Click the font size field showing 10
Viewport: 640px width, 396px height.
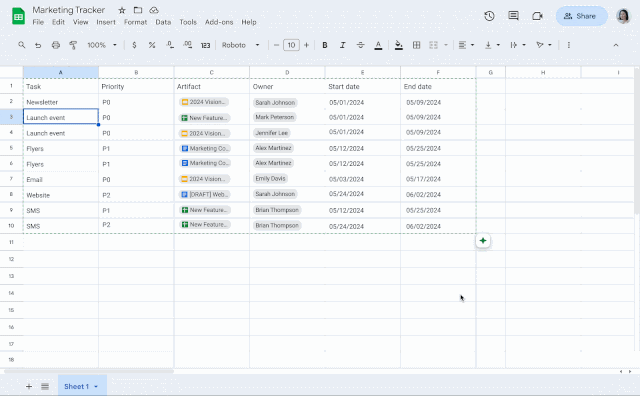pyautogui.click(x=291, y=45)
